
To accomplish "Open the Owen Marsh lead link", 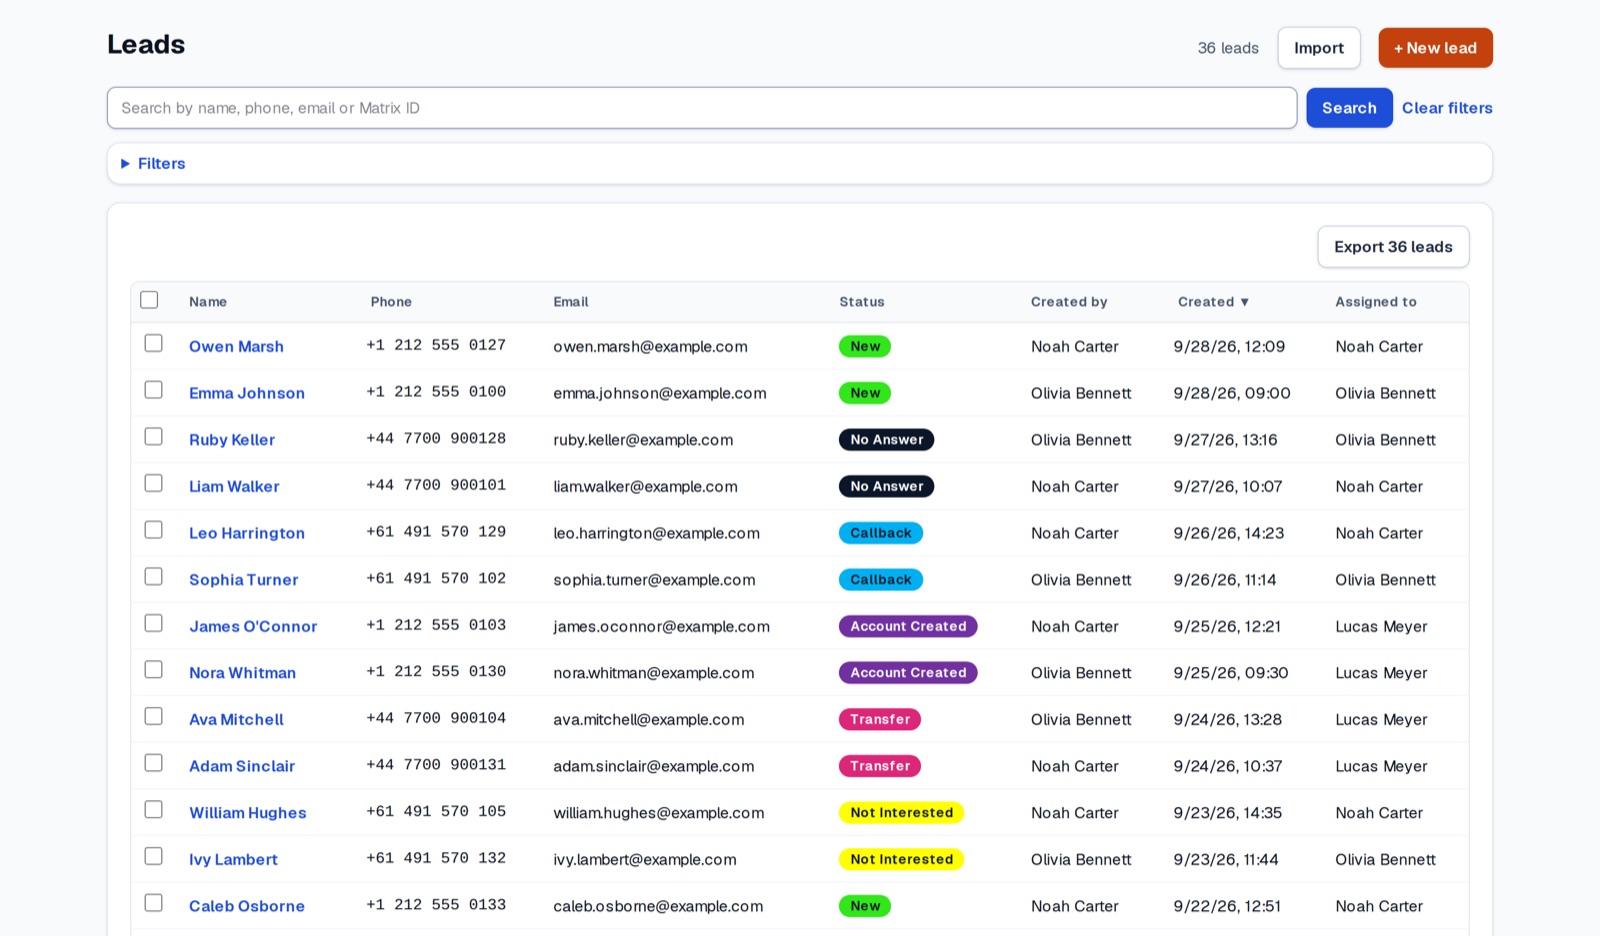I will tap(236, 347).
